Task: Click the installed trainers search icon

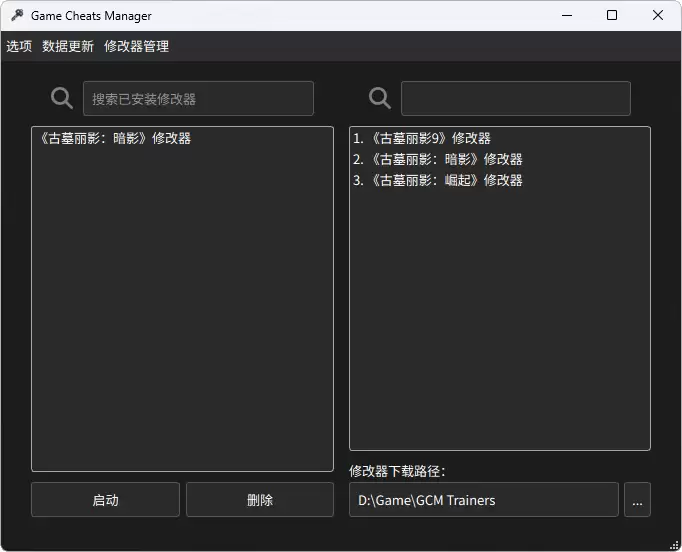Action: (x=62, y=98)
